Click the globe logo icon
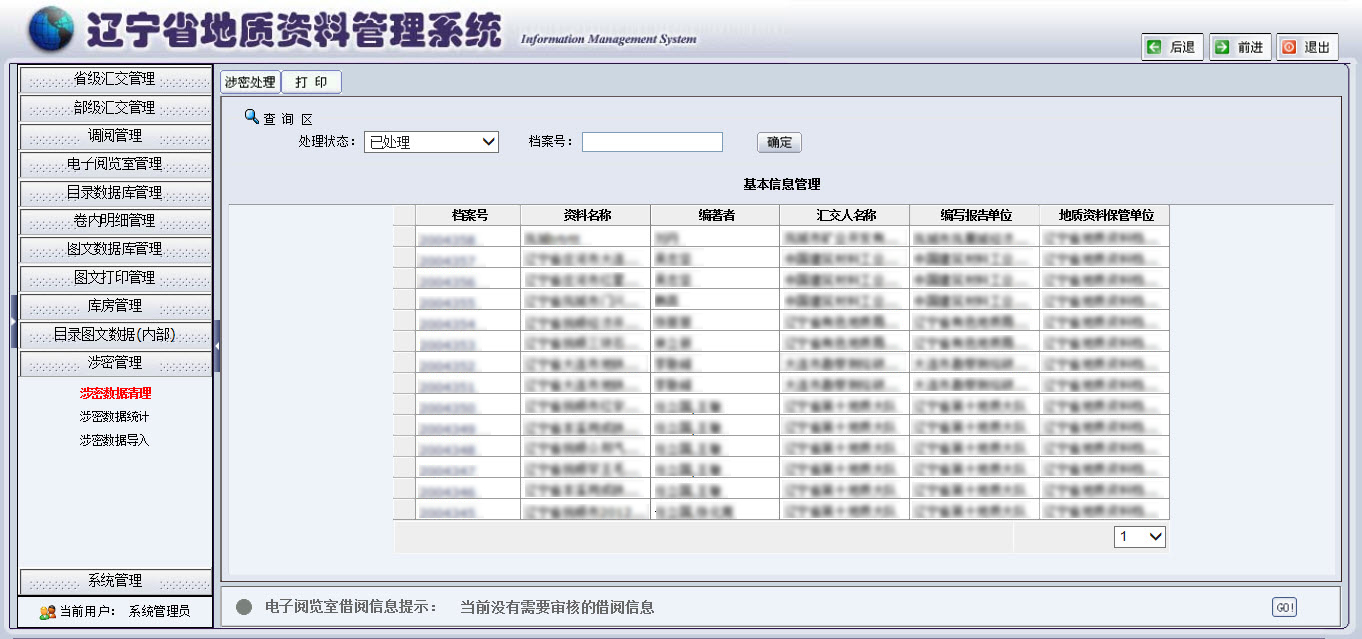Screen dimensions: 1362x639 pyautogui.click(x=51, y=29)
